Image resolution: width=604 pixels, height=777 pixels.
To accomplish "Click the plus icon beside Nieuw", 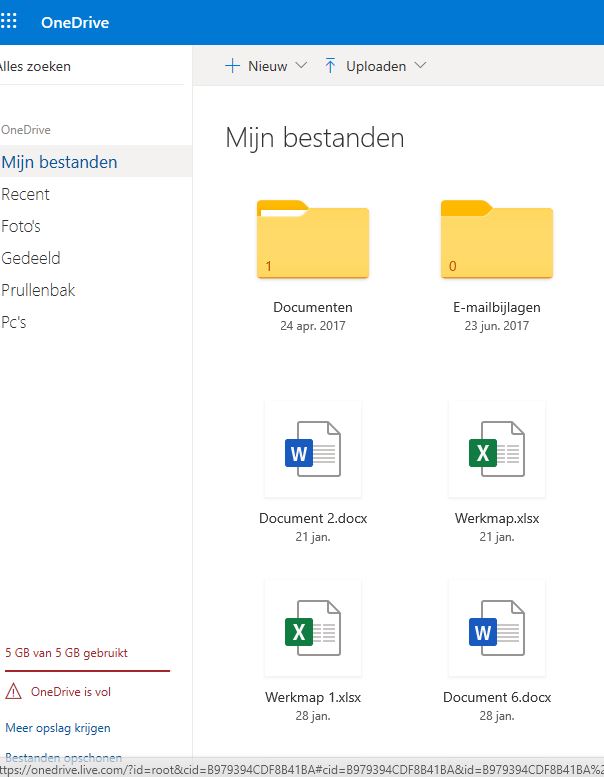I will [x=232, y=66].
